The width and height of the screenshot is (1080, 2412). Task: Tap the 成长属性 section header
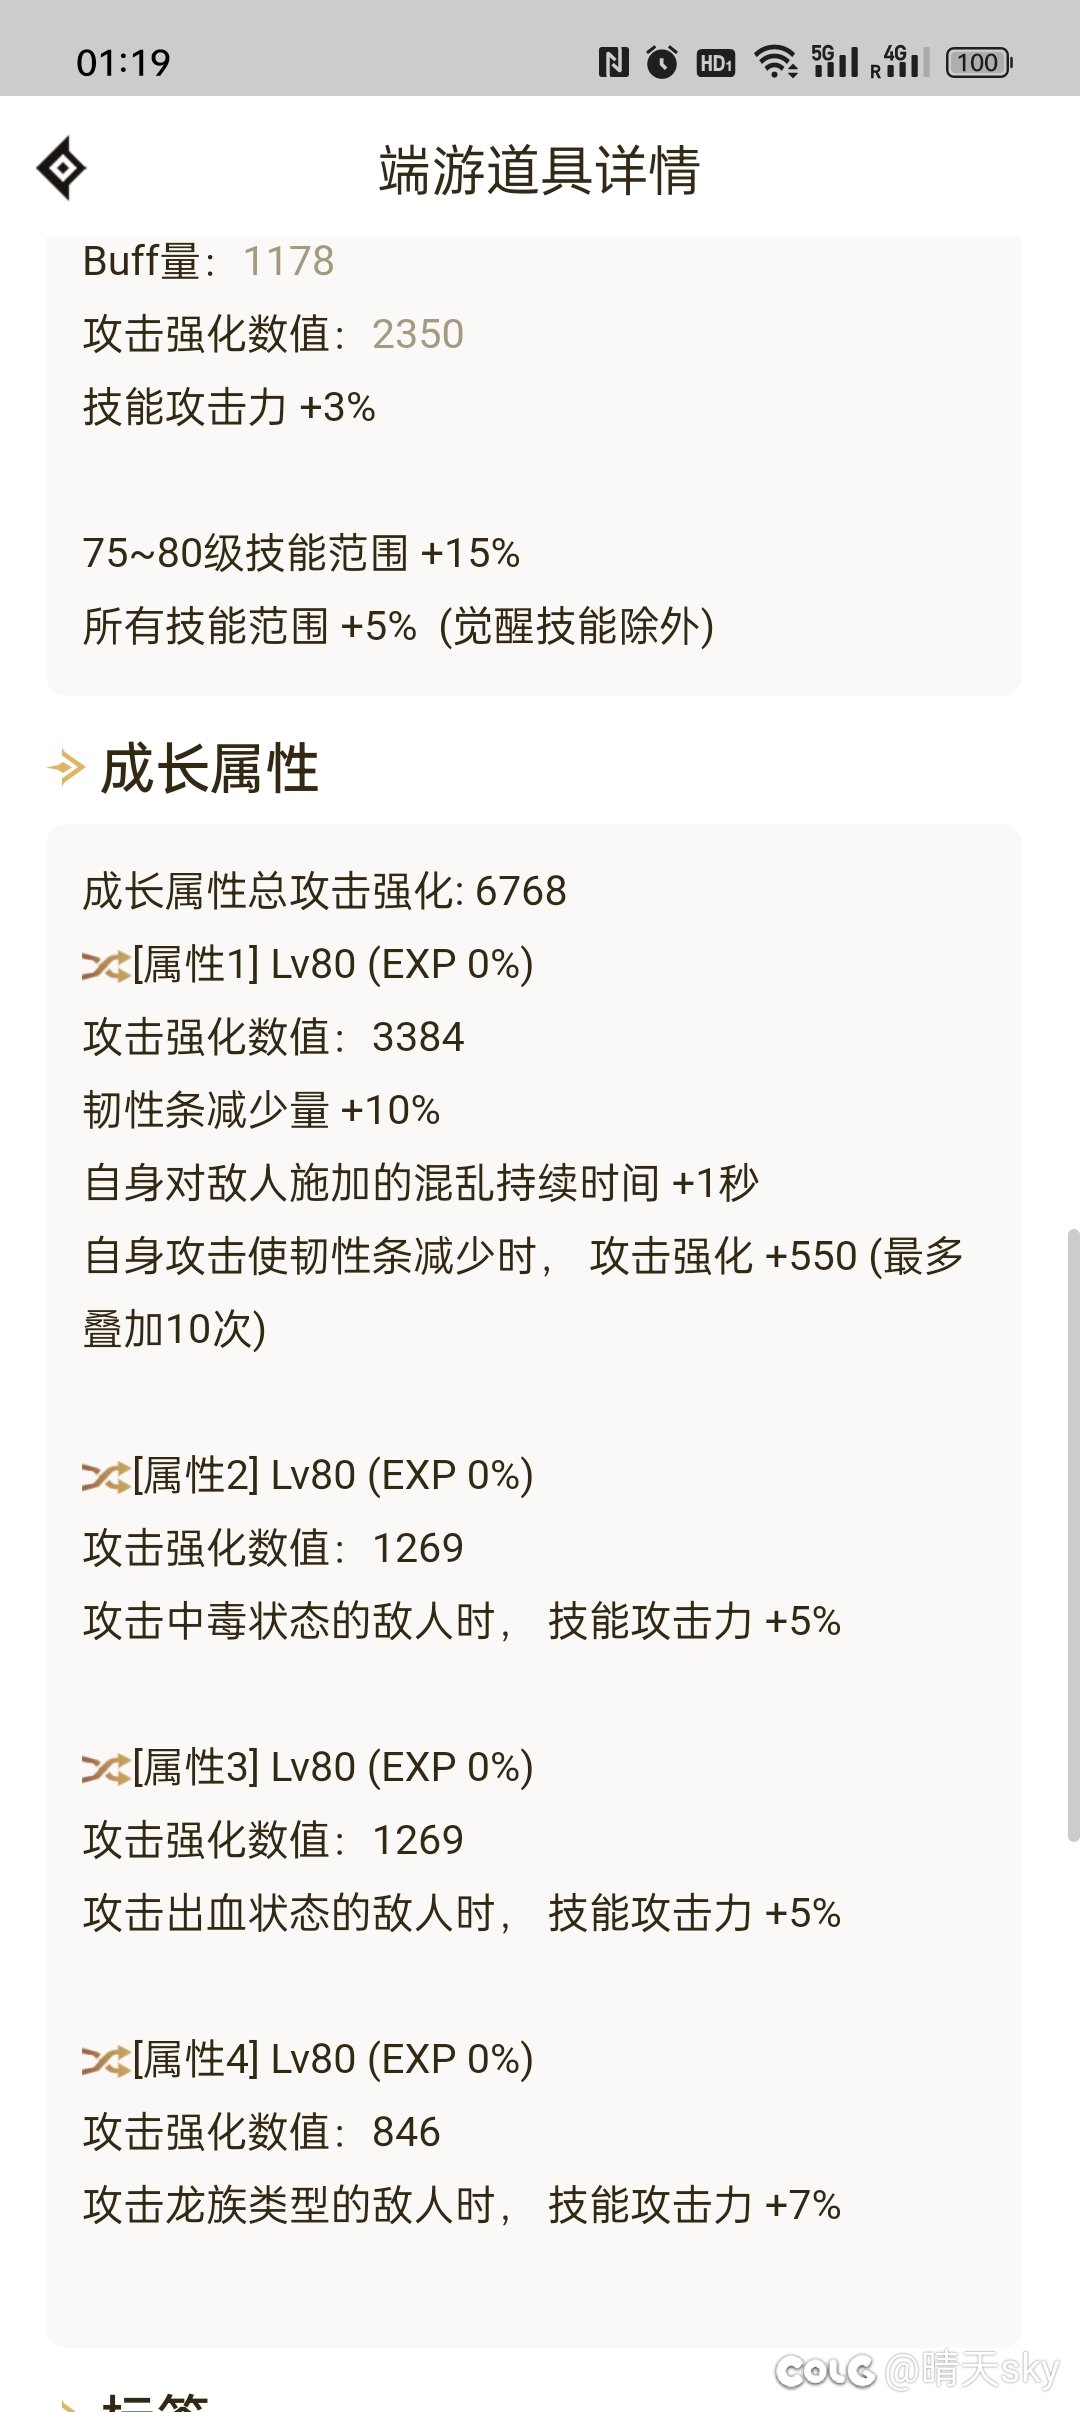coord(210,768)
